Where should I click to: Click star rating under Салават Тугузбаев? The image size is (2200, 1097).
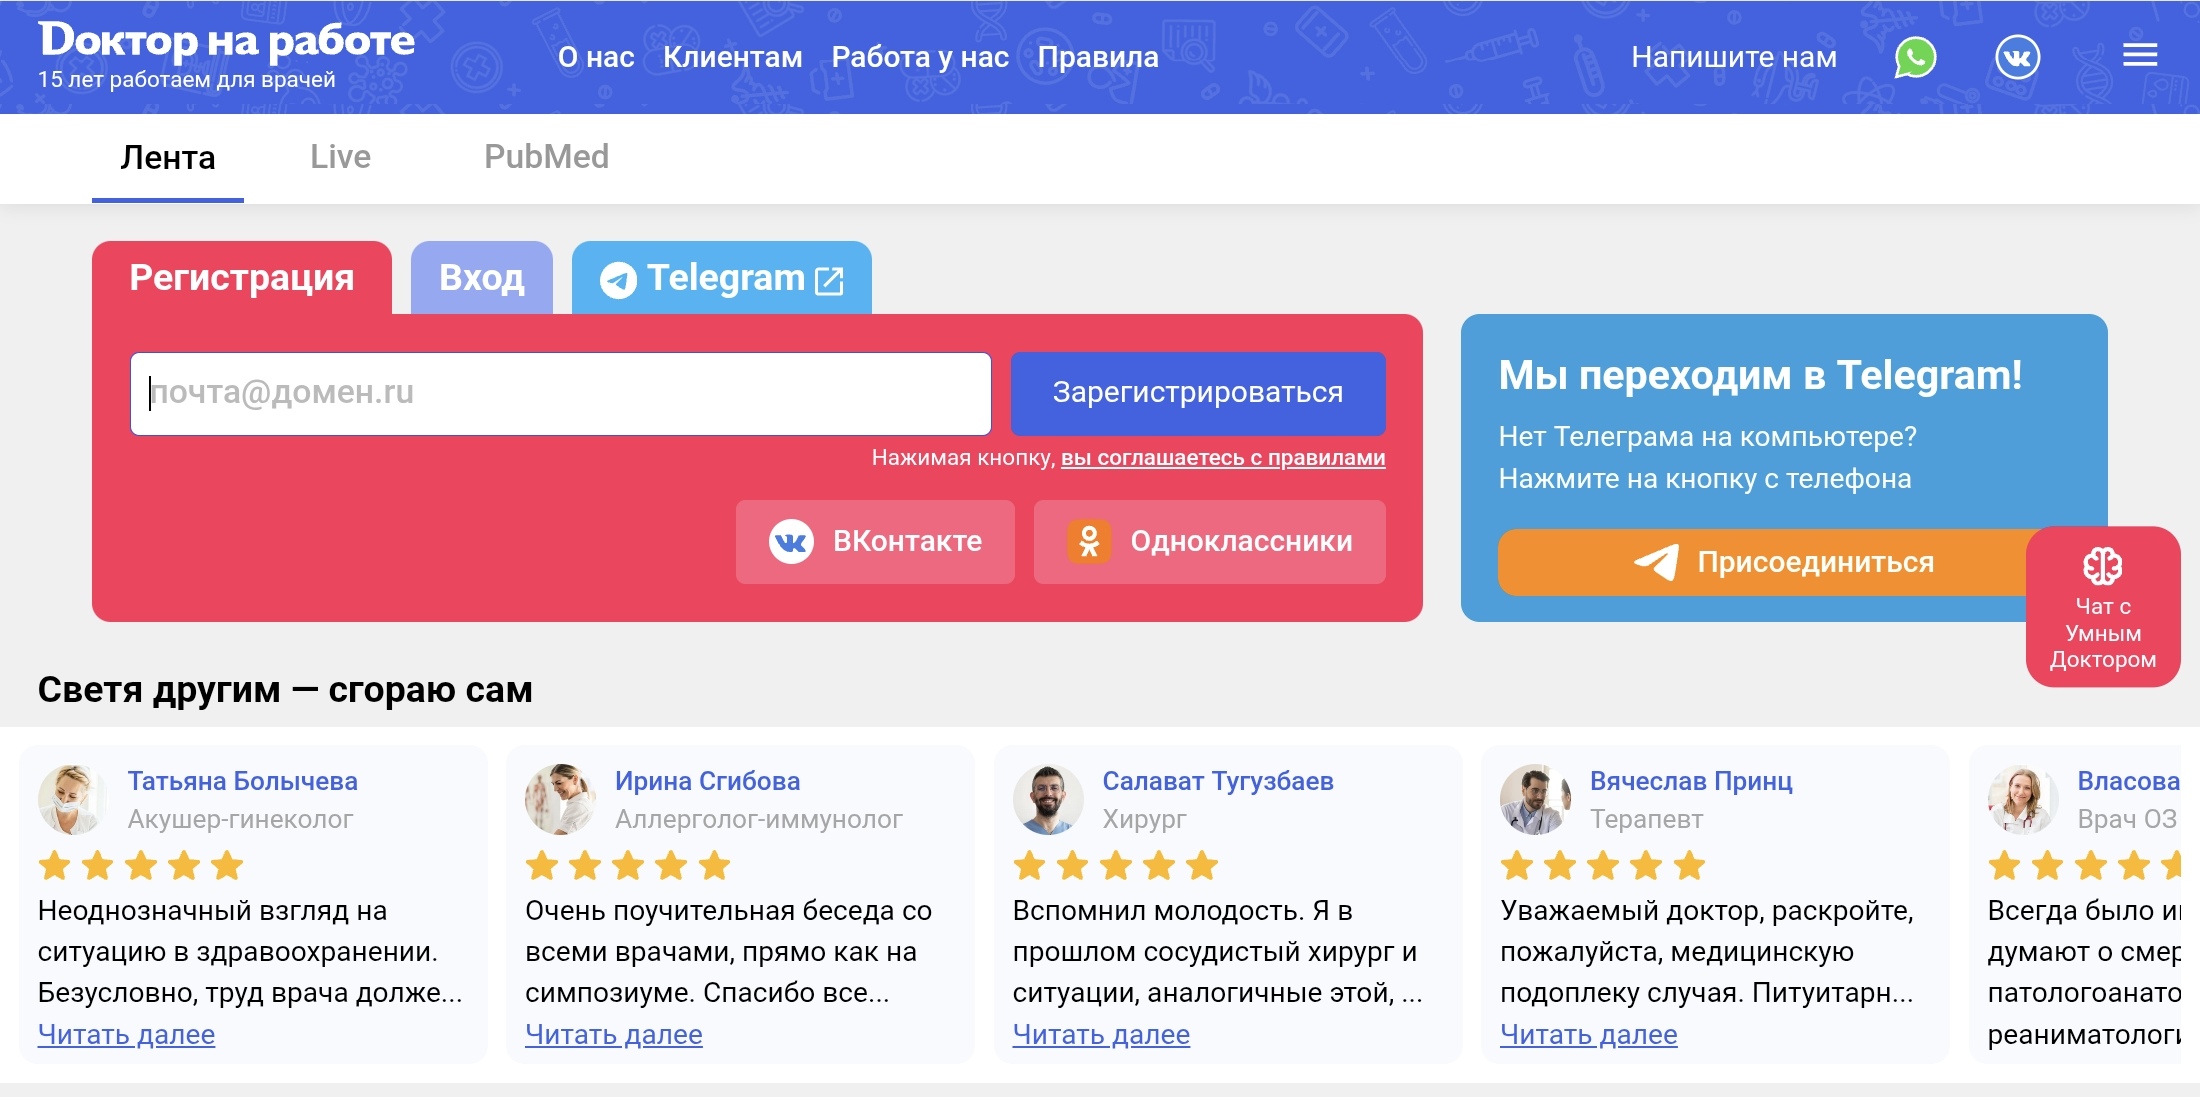pos(1116,865)
